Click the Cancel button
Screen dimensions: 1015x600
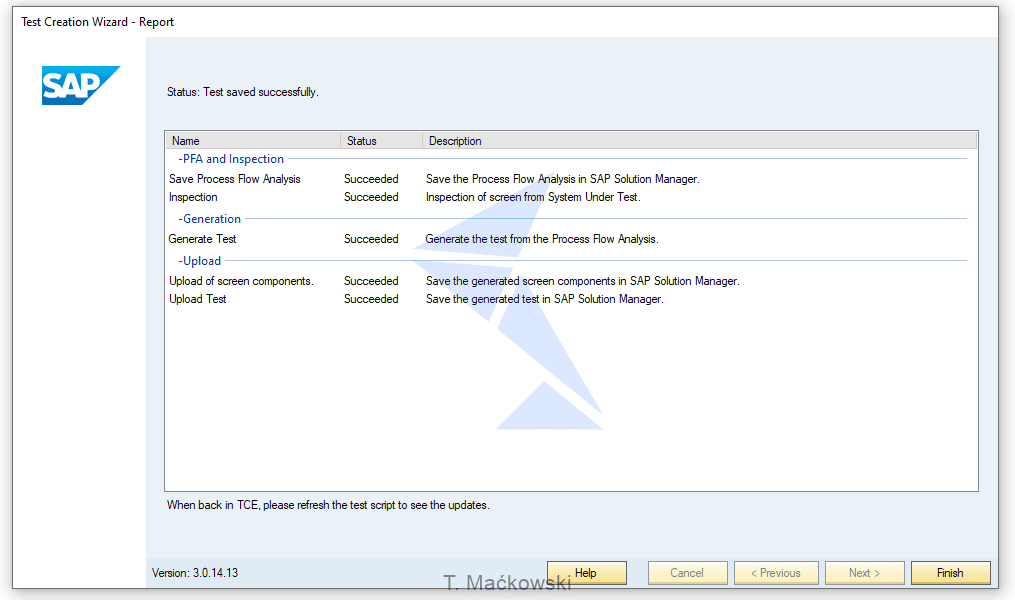click(x=687, y=573)
